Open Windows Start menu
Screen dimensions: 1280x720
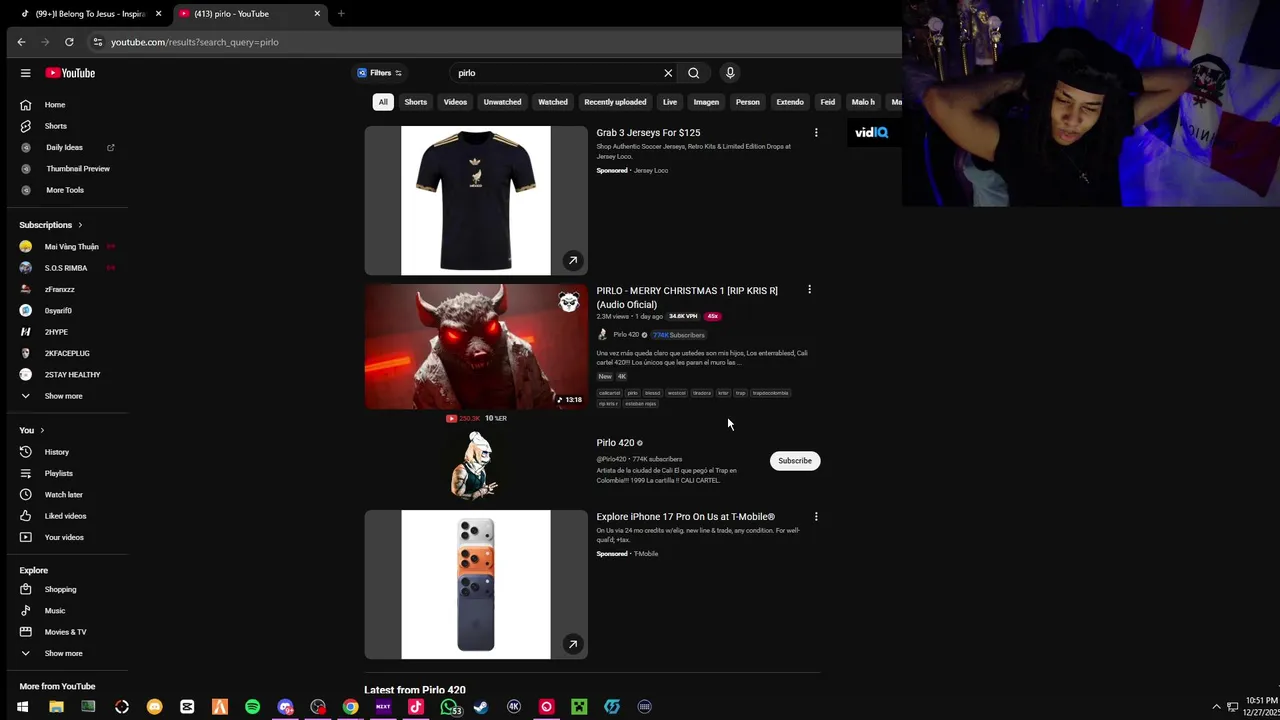[22, 707]
